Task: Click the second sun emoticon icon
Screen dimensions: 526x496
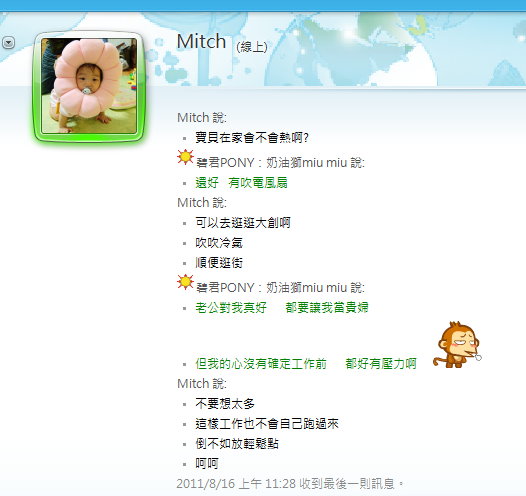Action: point(185,282)
